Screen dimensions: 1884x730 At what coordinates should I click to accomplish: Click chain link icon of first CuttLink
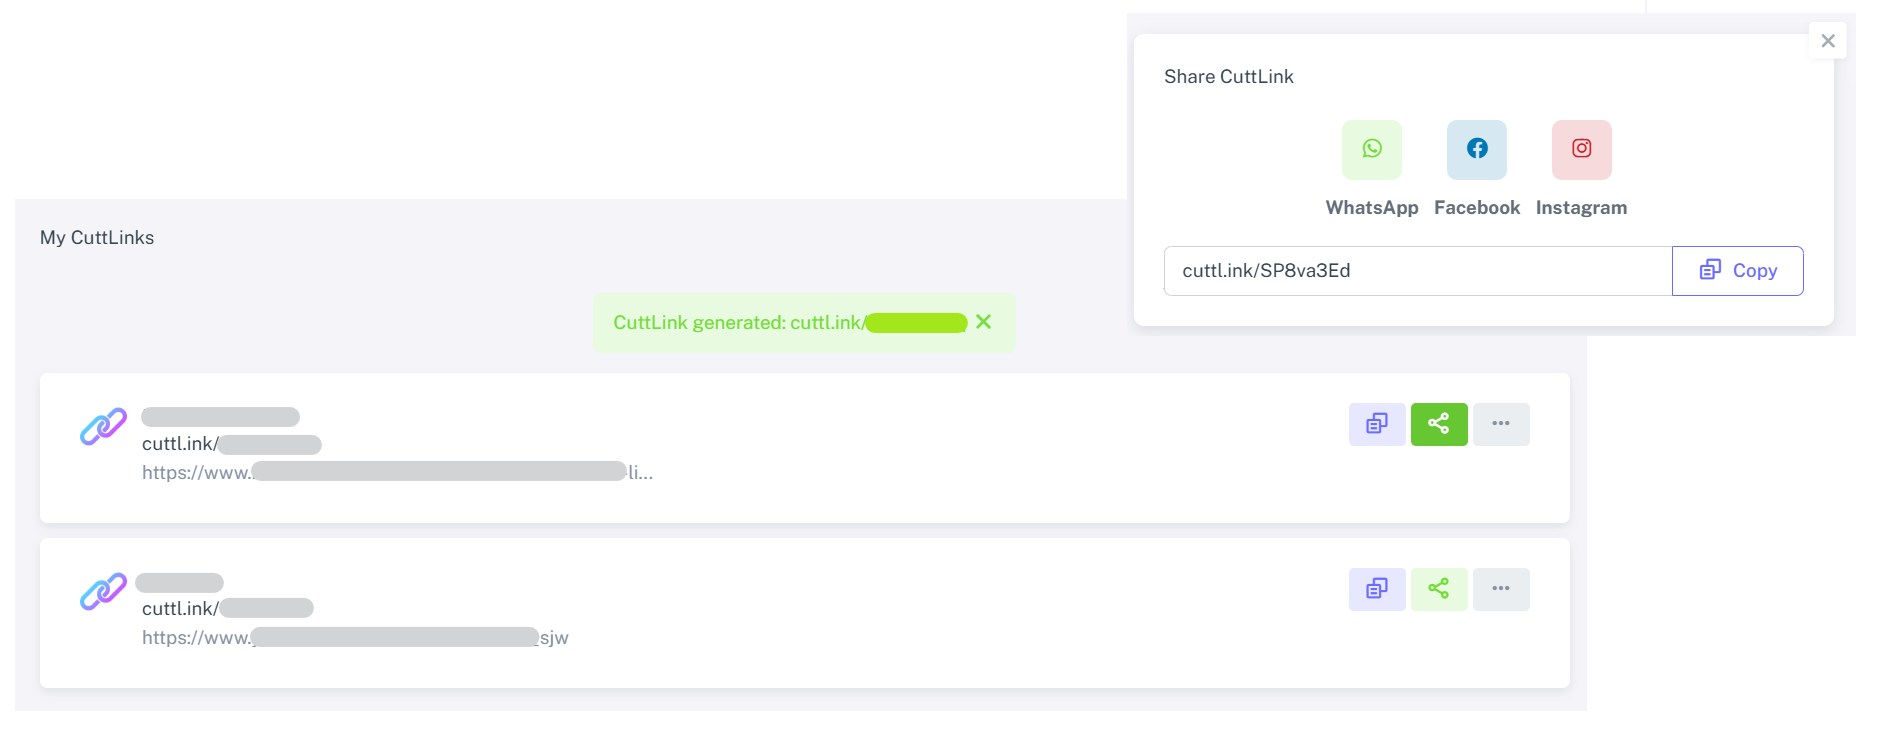click(103, 427)
